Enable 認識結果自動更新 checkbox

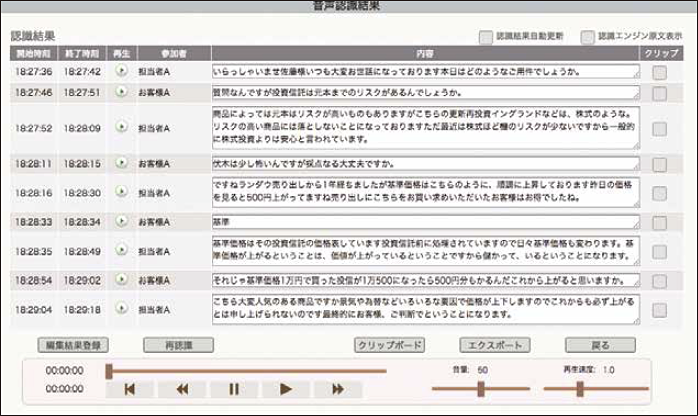coord(485,37)
